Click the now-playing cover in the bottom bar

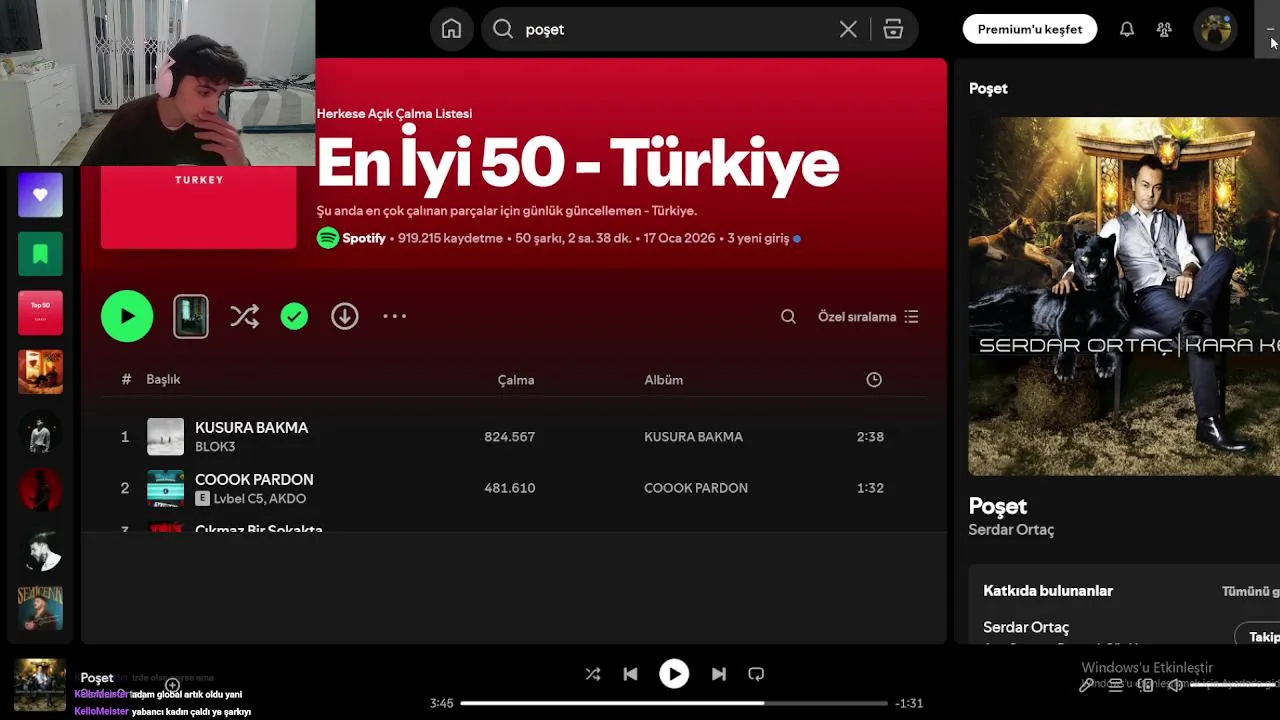tap(40, 684)
